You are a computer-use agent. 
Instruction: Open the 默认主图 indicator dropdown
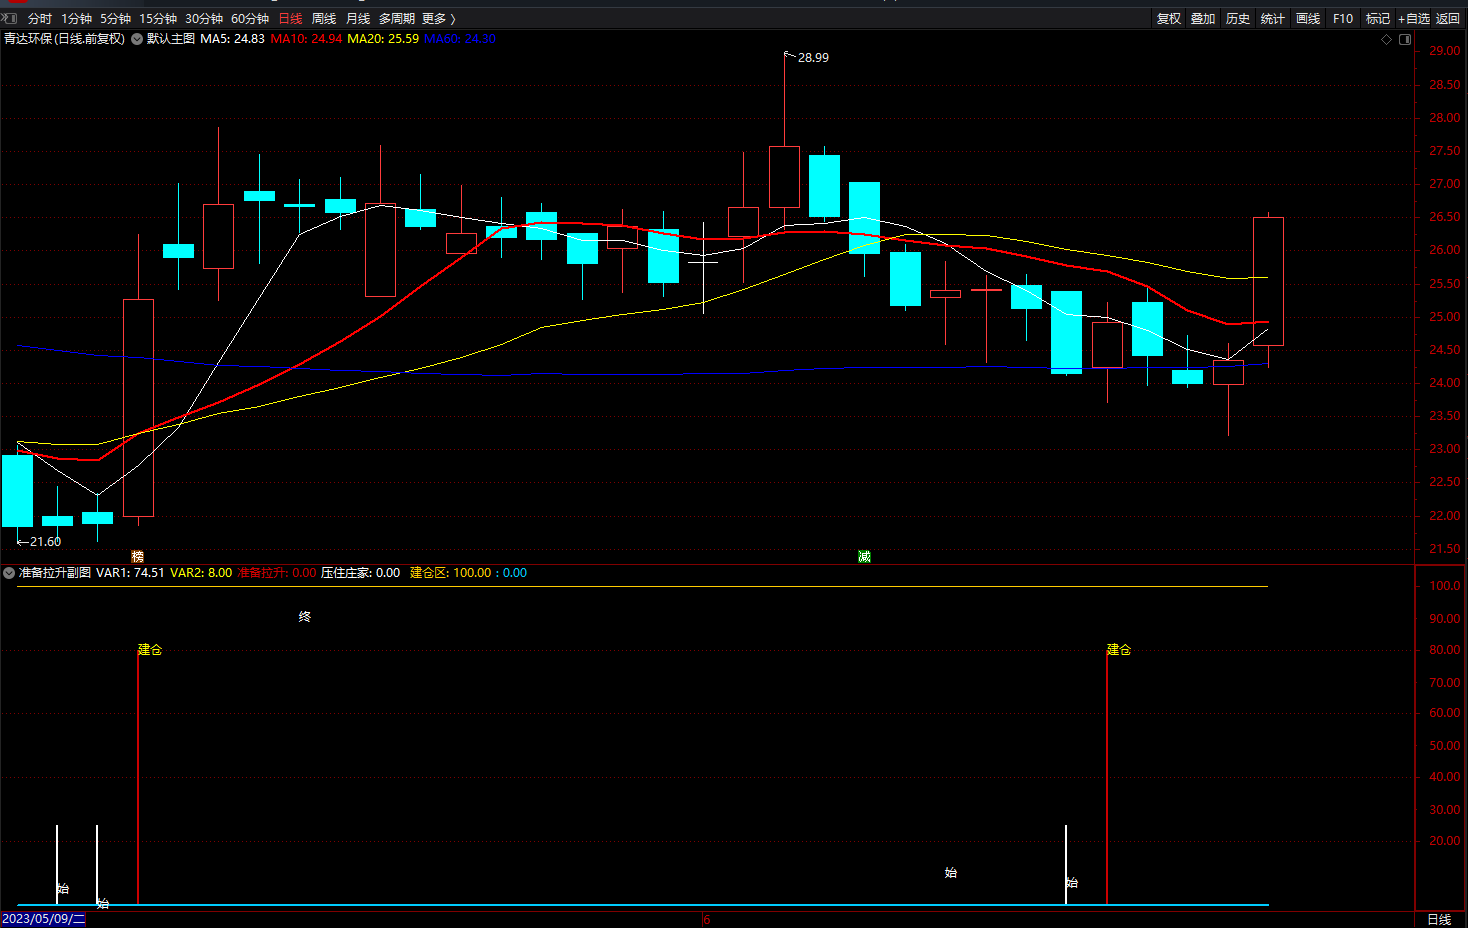pos(137,39)
